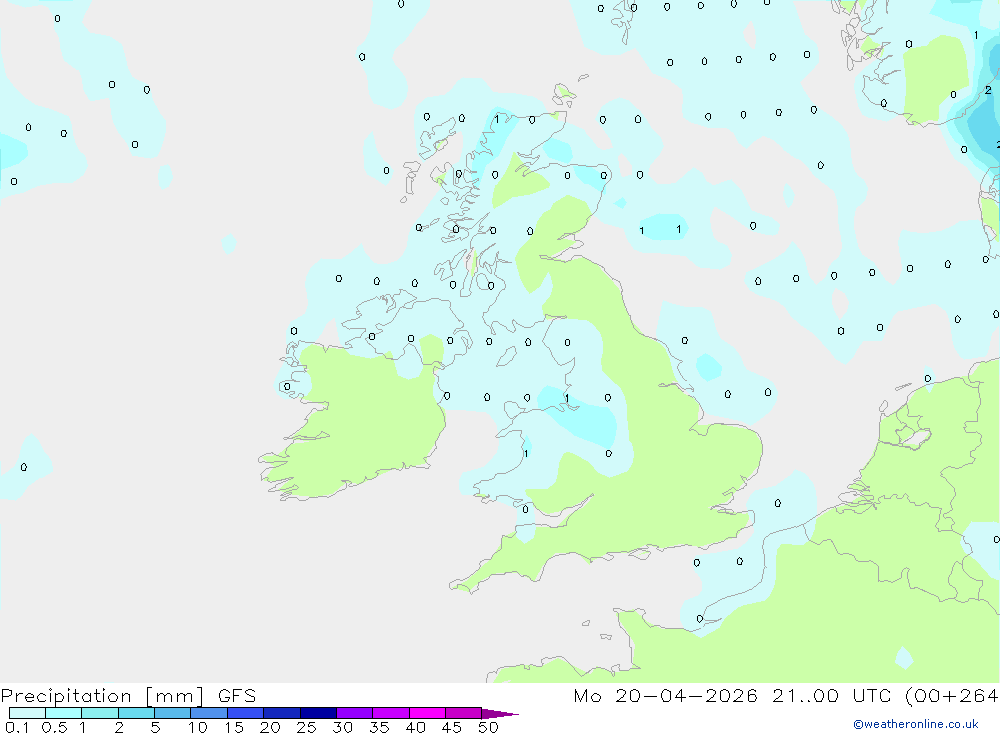Select the 30–35 mm legend color swatch
The height and width of the screenshot is (733, 1000).
(355, 713)
